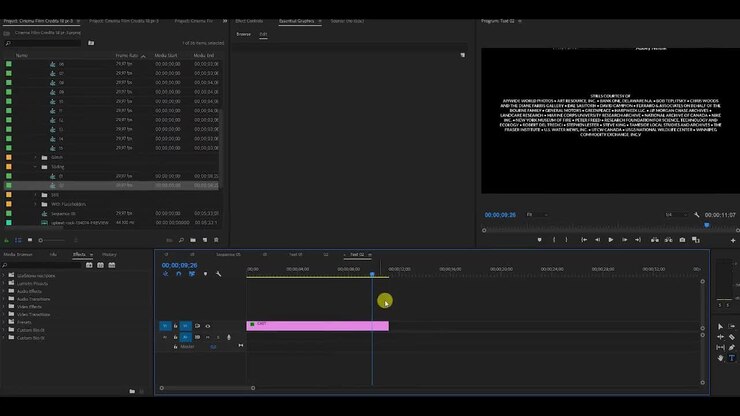Show overflow project tabs chevron
The image size is (740, 416).
coord(225,21)
